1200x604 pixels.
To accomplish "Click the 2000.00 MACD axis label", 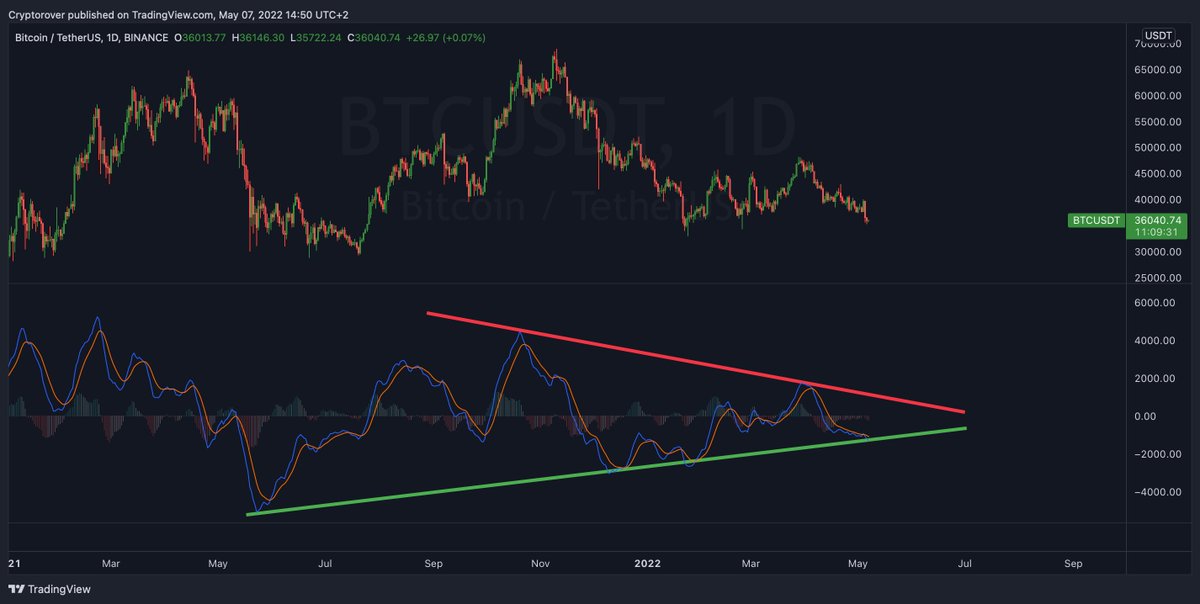I will [x=1157, y=379].
